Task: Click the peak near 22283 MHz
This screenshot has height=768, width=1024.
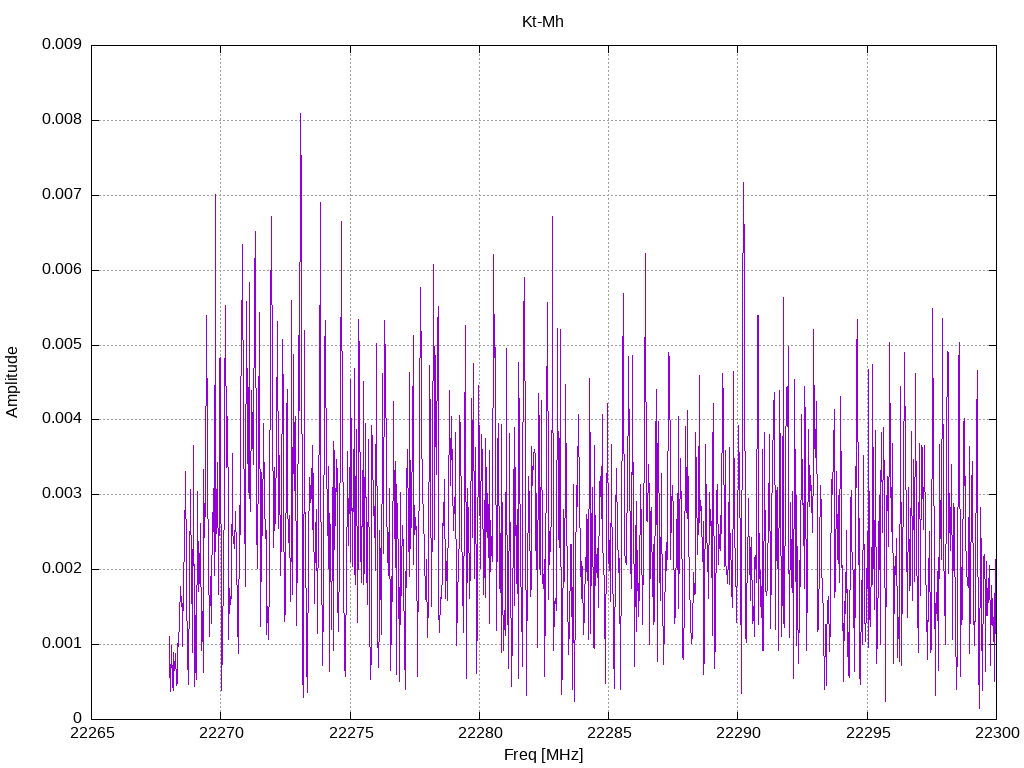Action: (552, 217)
